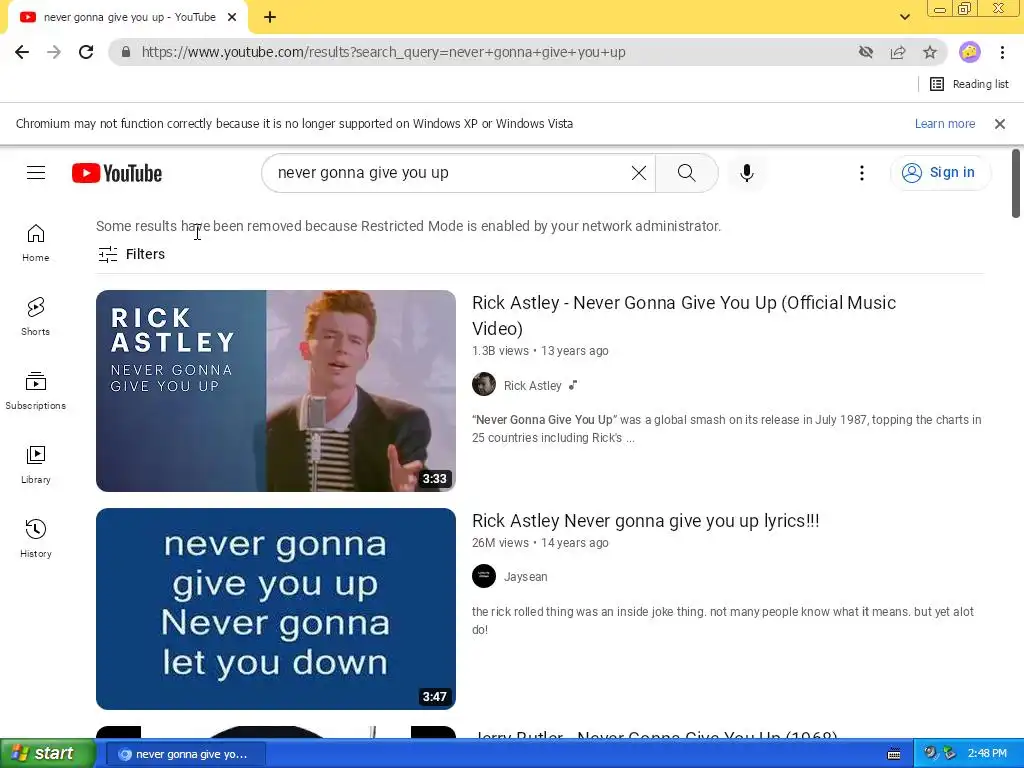Clear the search query with the X
1024x768 pixels.
(x=639, y=173)
